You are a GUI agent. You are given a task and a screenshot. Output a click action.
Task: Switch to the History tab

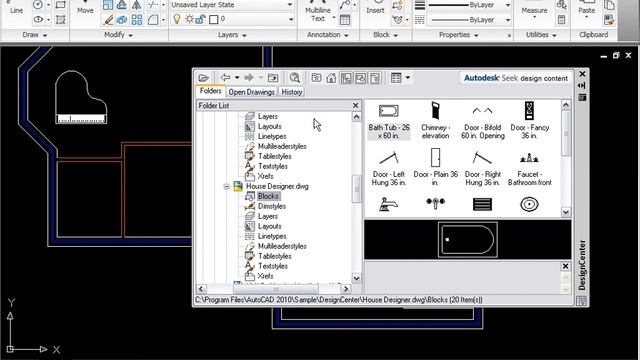tap(291, 92)
